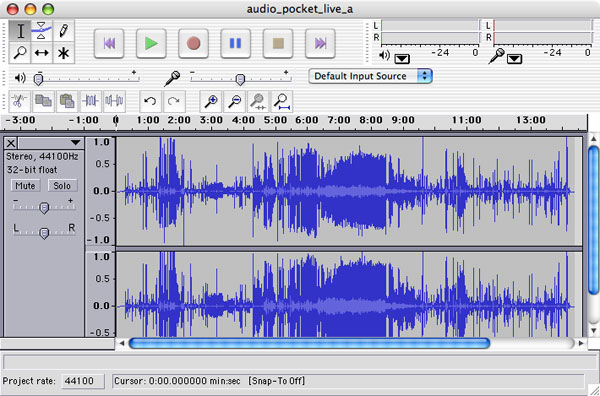The height and width of the screenshot is (396, 600).
Task: Click the horizontal scrollbar left arrow
Action: pos(122,343)
